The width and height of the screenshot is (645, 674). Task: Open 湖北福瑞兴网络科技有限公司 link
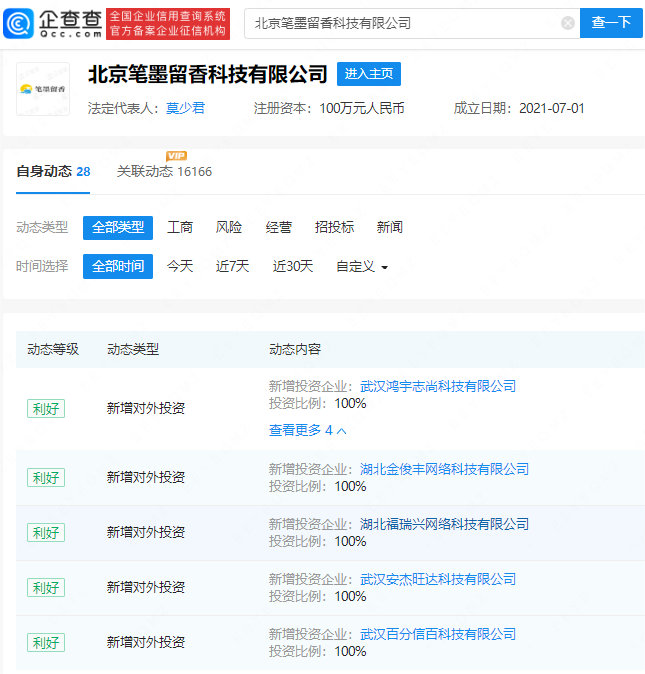pos(444,524)
